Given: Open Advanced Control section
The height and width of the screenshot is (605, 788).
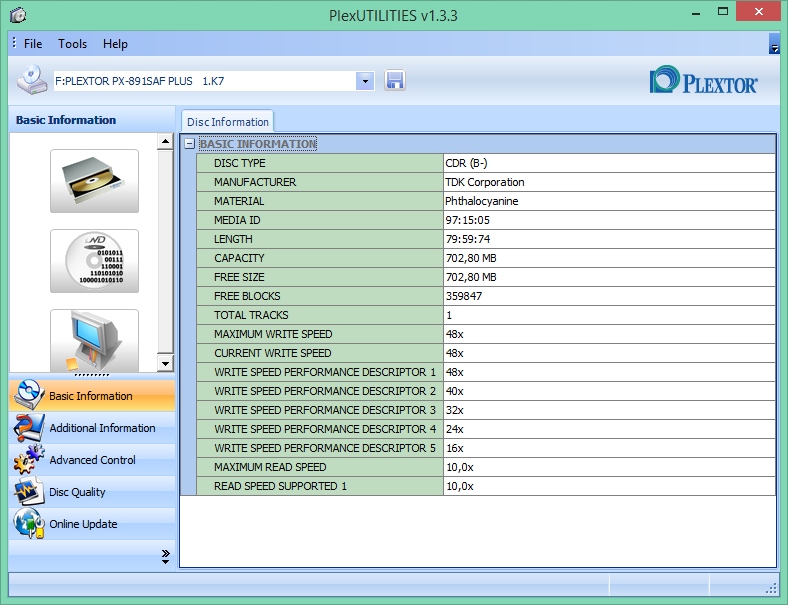Looking at the screenshot, I should [x=92, y=460].
